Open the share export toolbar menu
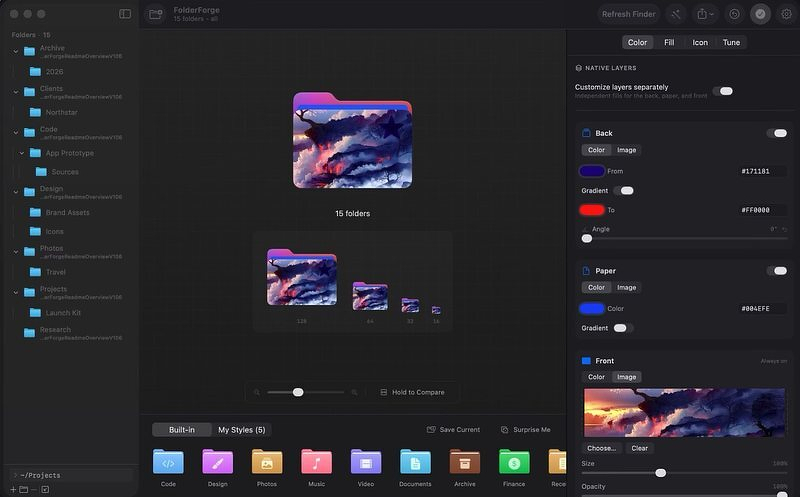The height and width of the screenshot is (497, 800). (705, 14)
